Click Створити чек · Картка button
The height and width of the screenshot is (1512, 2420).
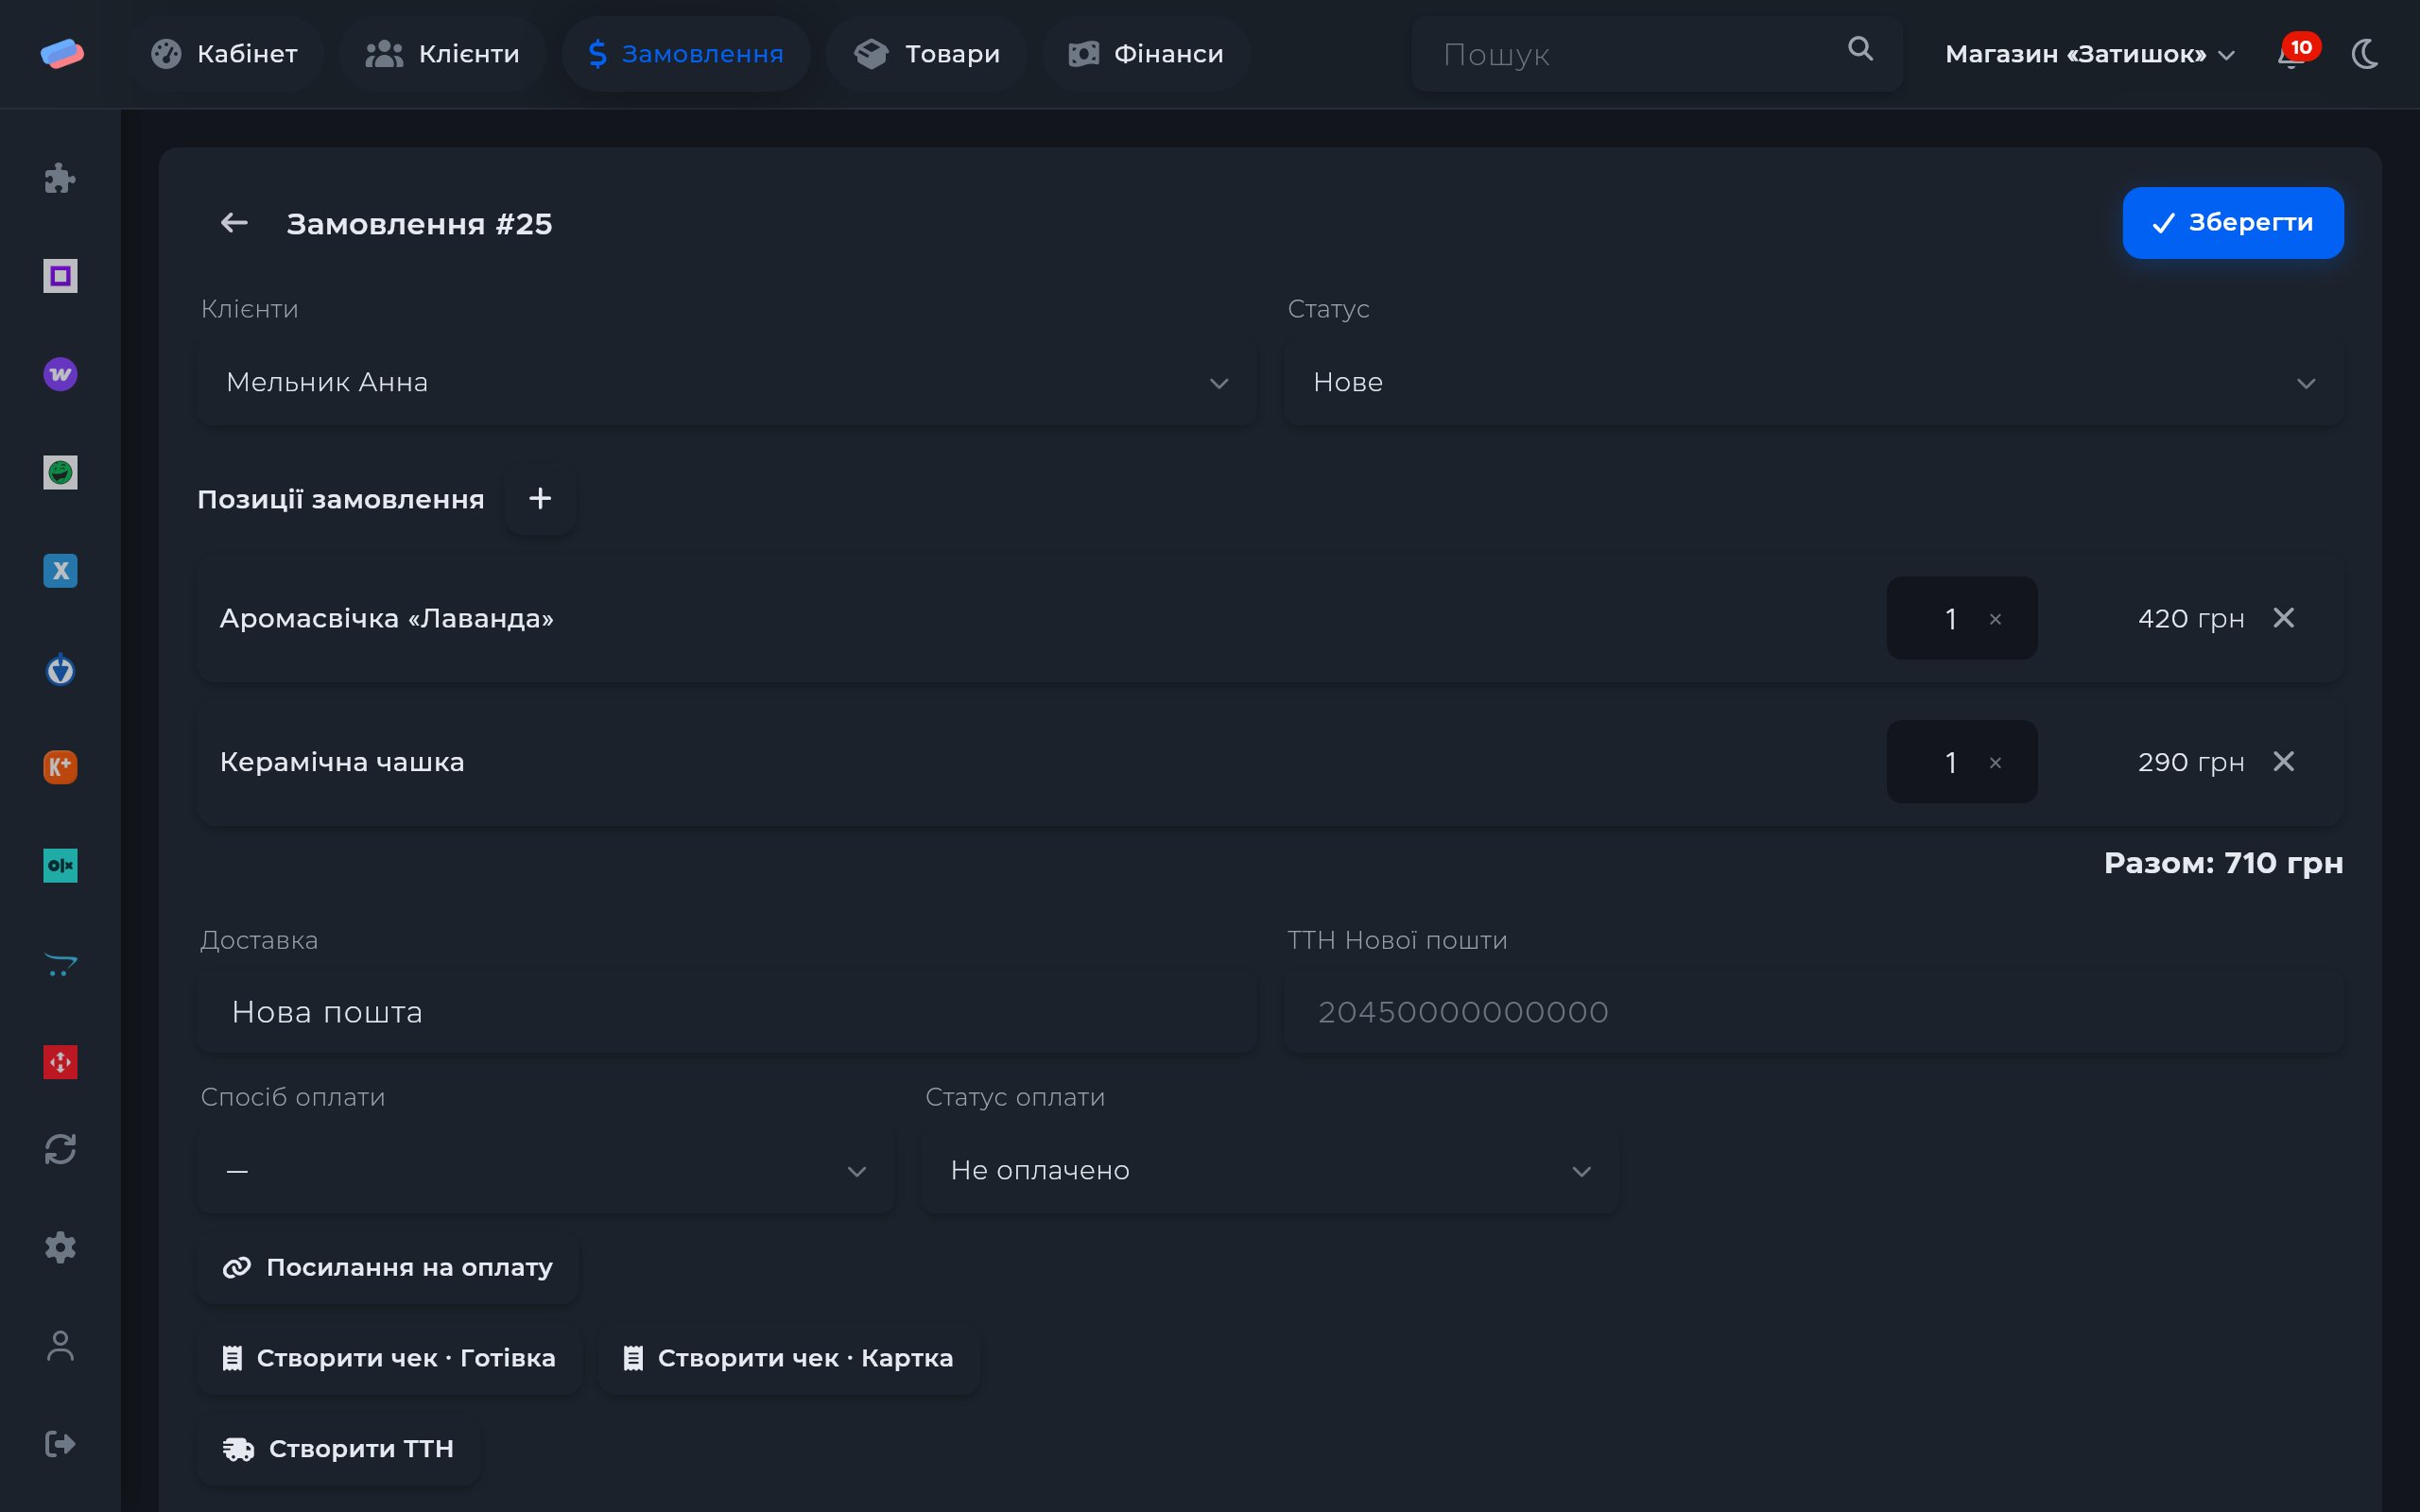[788, 1358]
